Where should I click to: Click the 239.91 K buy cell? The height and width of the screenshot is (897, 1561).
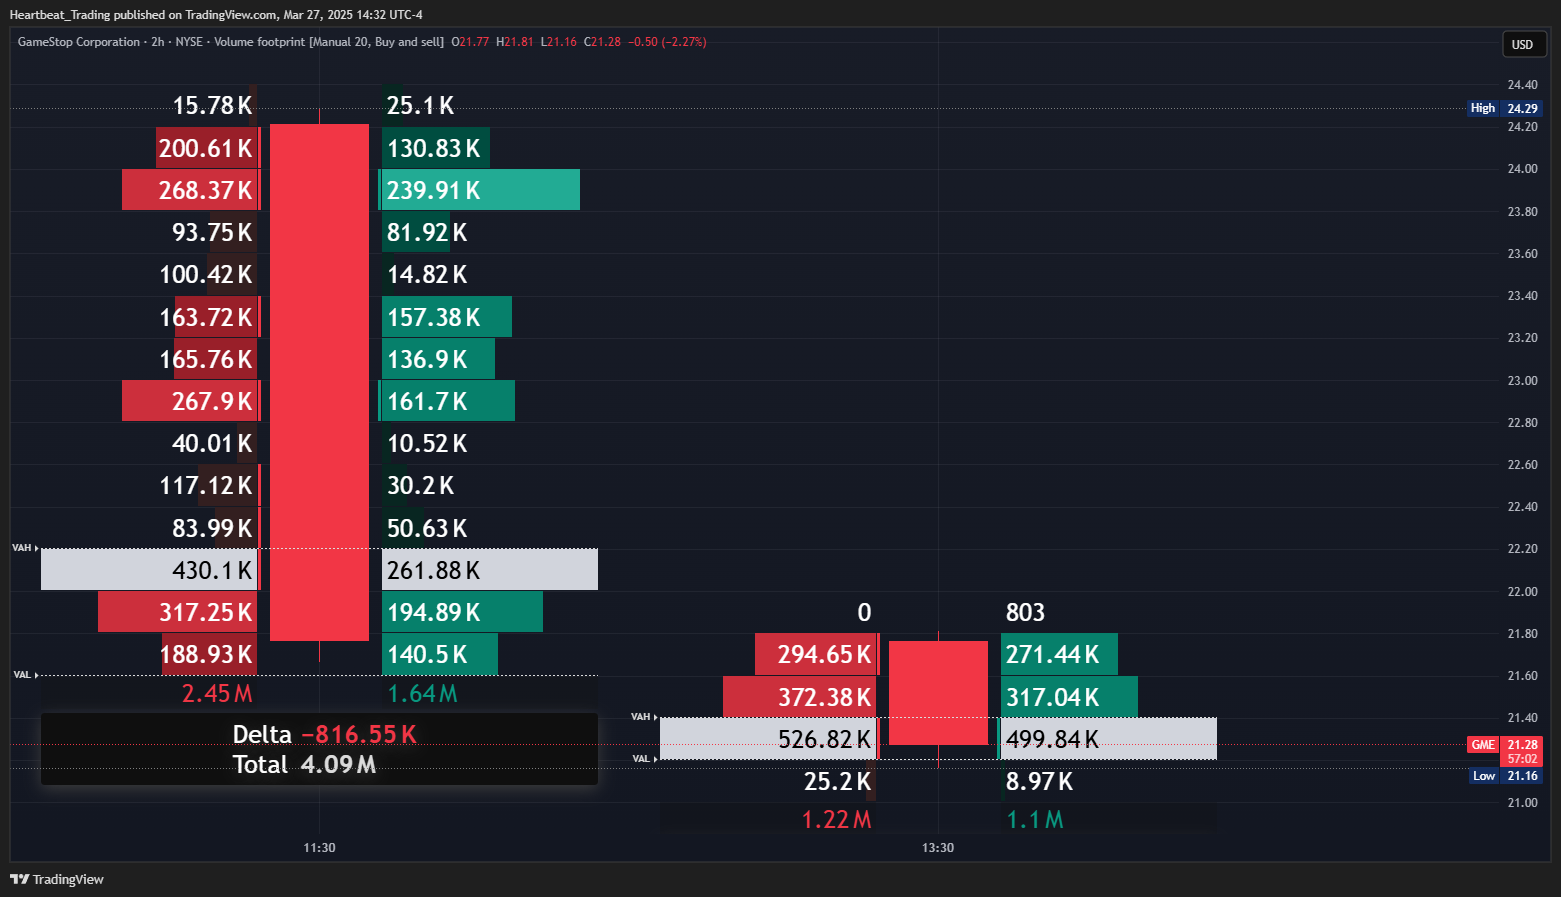coord(481,190)
